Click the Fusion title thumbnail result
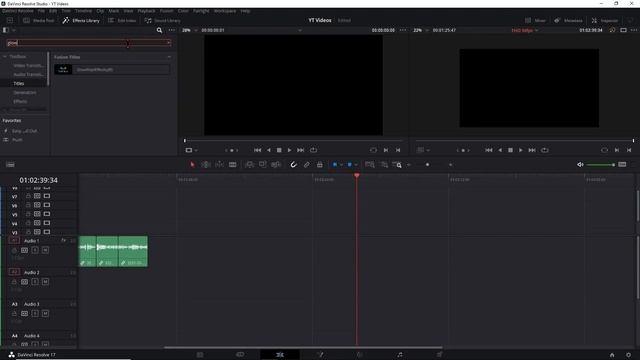This screenshot has width=640, height=360. (63, 69)
